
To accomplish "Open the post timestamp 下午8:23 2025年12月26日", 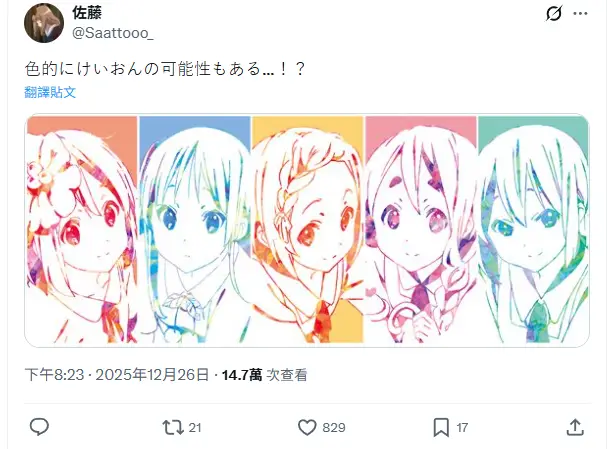I will pyautogui.click(x=117, y=375).
